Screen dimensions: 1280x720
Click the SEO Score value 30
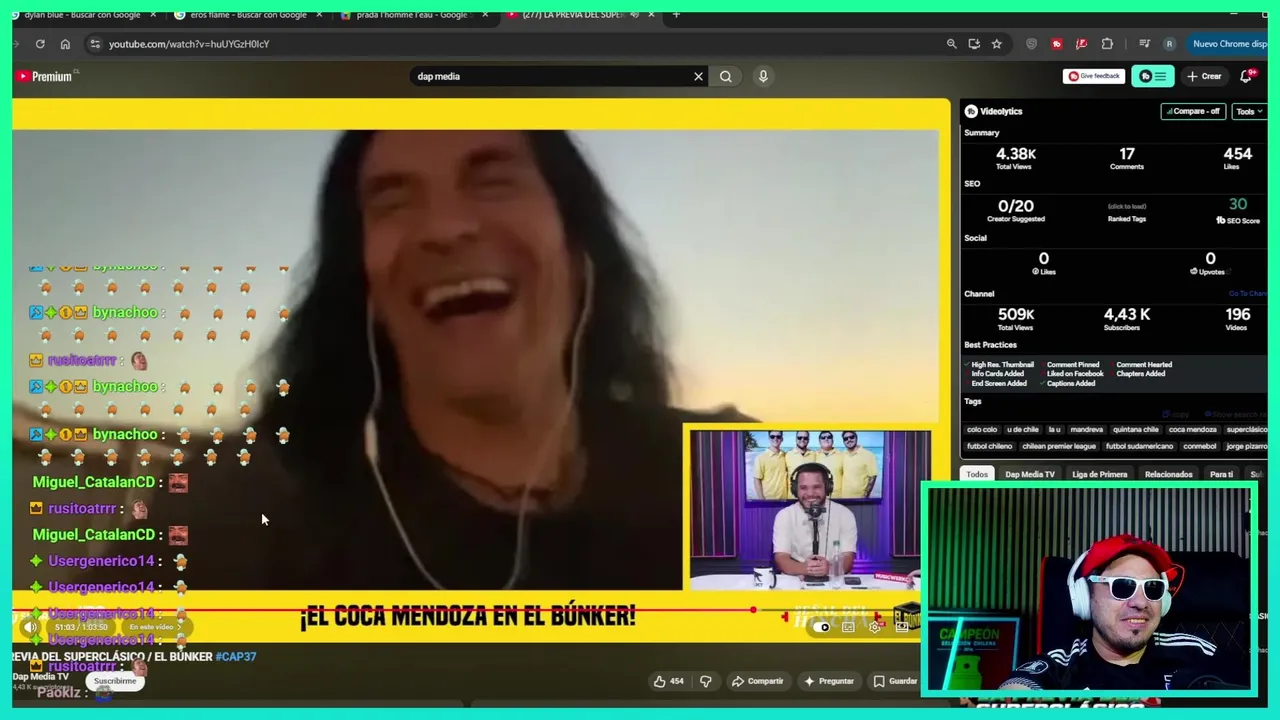[x=1238, y=204]
